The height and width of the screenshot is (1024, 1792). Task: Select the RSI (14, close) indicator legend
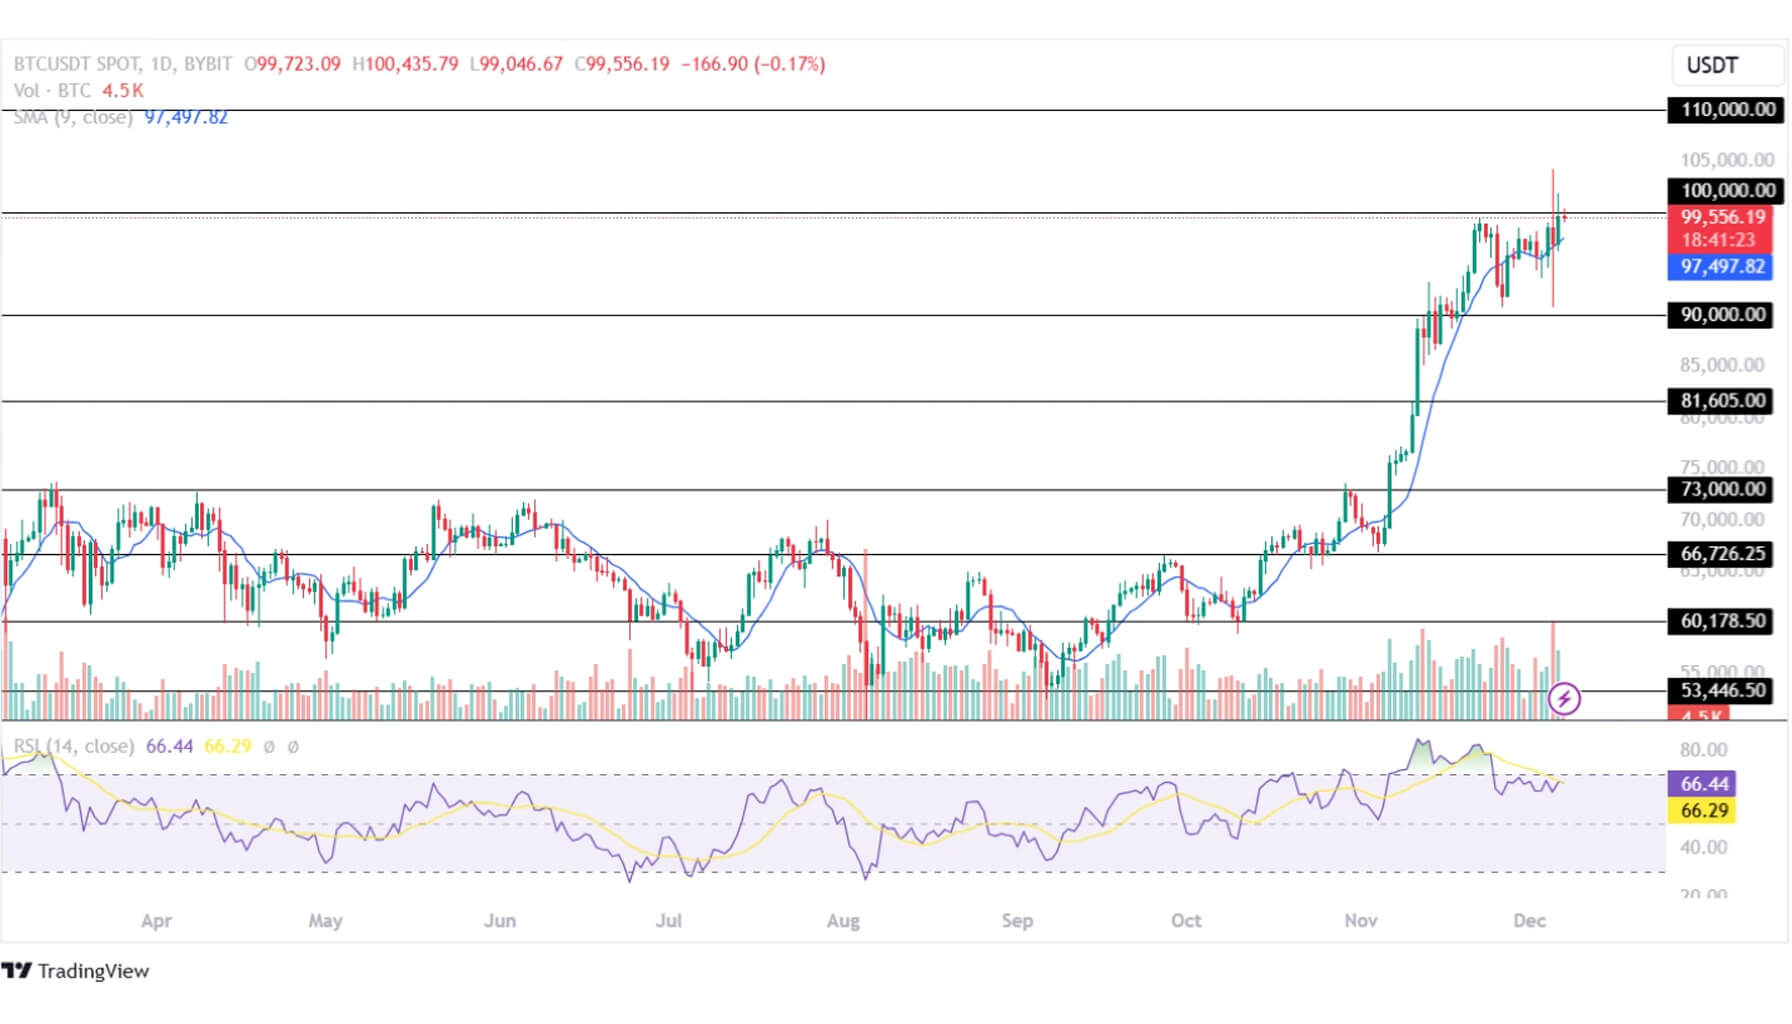coord(73,746)
